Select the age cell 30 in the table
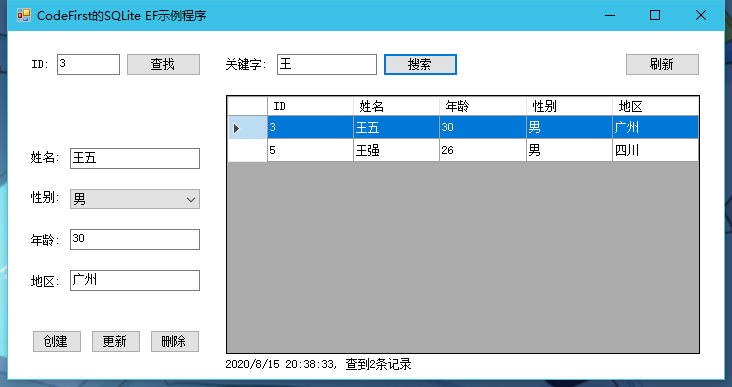Image resolution: width=732 pixels, height=387 pixels. [x=483, y=127]
